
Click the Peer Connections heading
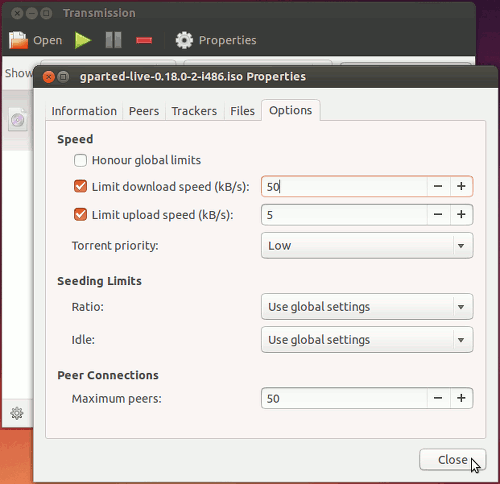(108, 375)
